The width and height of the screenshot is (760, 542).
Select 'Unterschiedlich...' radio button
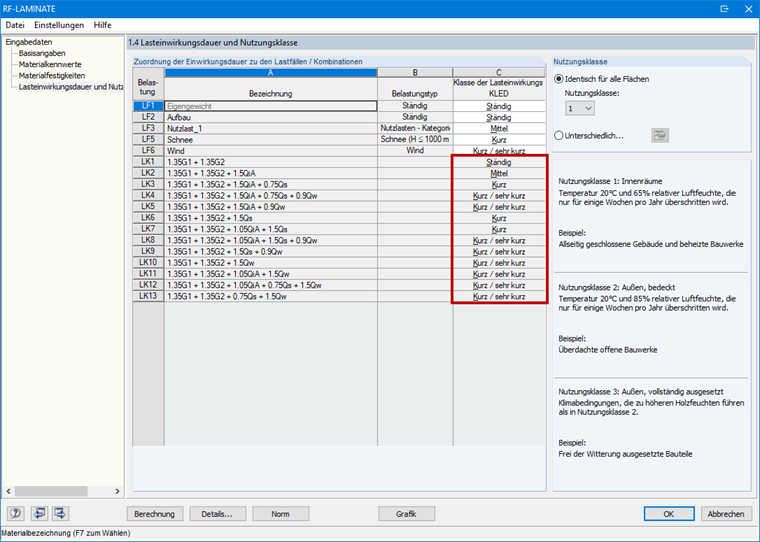pos(559,136)
